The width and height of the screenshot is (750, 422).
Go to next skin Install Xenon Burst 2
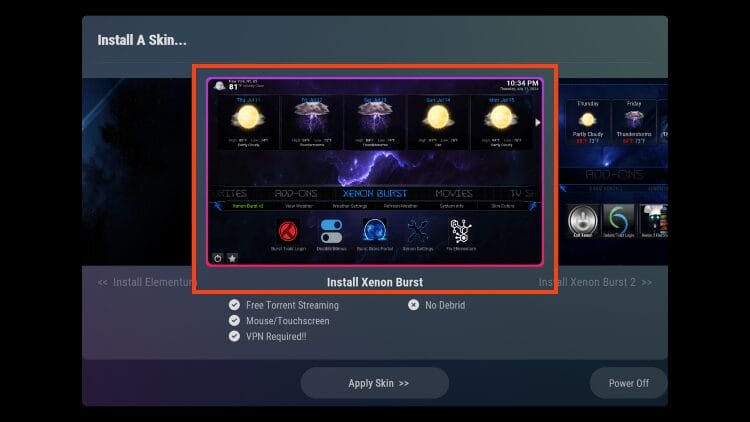(x=595, y=282)
